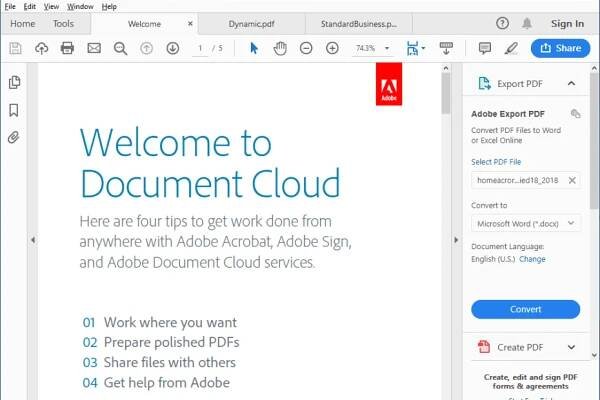Open the Window menu
The height and width of the screenshot is (400, 600).
tap(80, 6)
